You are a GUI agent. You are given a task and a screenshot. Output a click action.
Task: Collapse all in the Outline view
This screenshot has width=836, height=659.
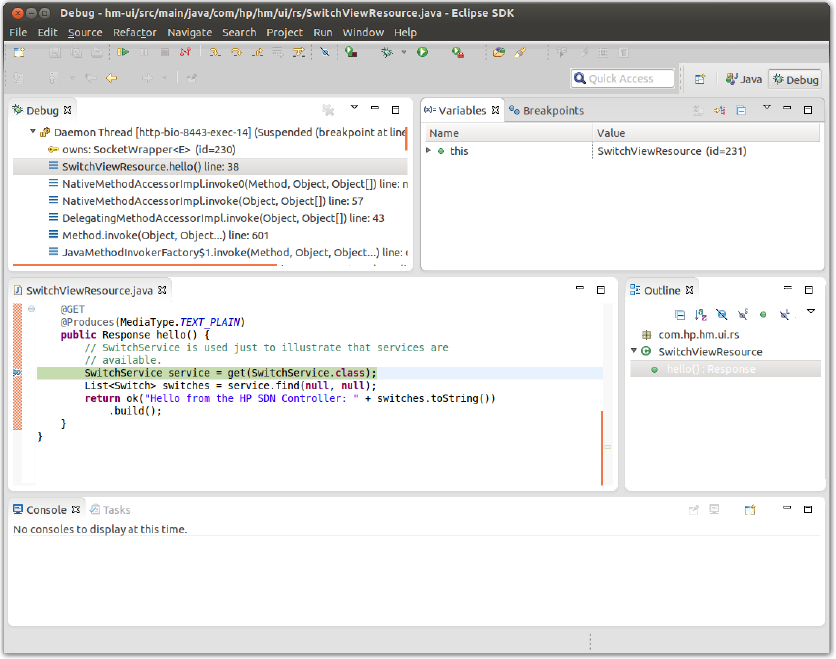(x=680, y=314)
